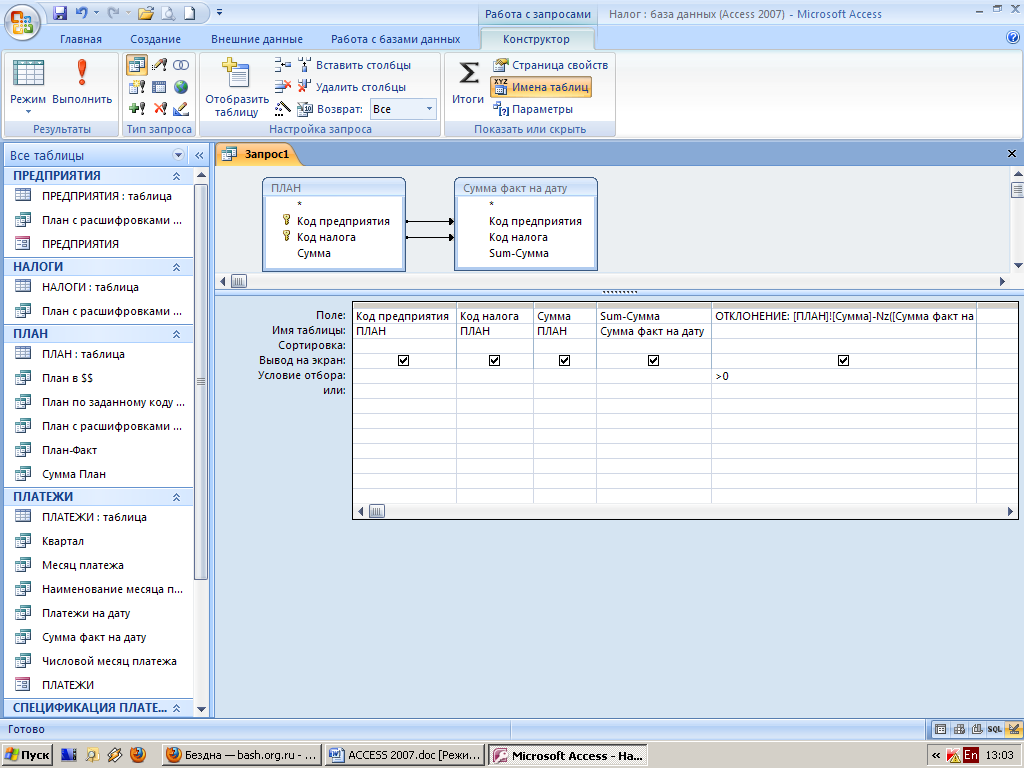Select the Select query type icon
Screen dimensions: 1024x768
[137, 65]
